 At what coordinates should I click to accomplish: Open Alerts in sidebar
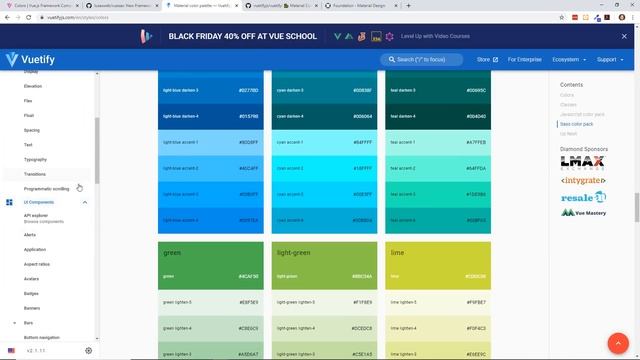[x=29, y=235]
